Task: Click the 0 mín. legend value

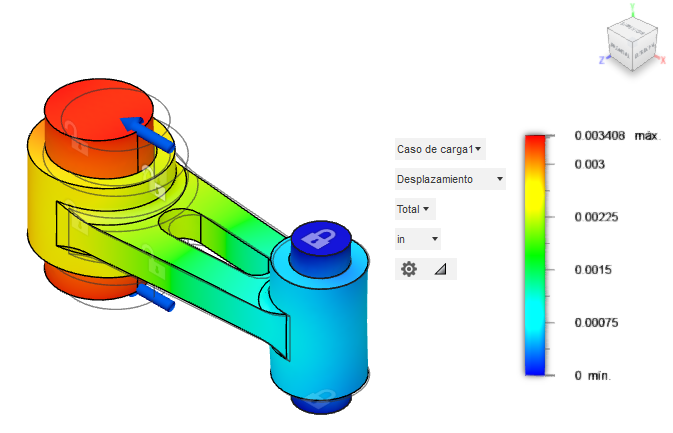Action: pyautogui.click(x=592, y=375)
